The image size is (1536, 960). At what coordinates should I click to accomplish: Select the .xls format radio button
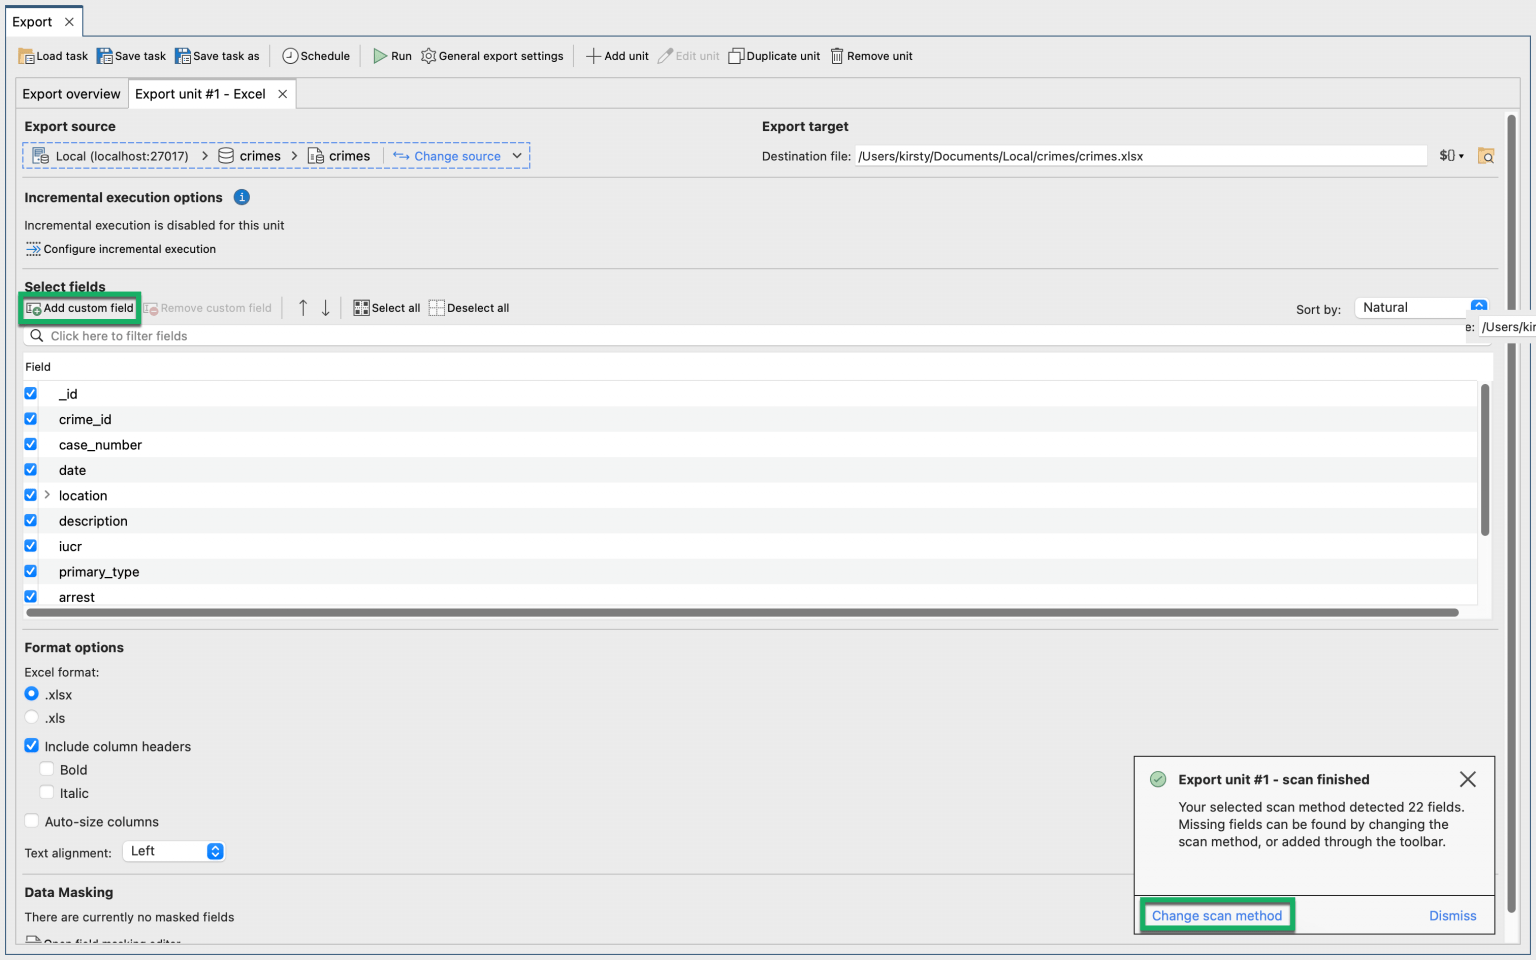[32, 718]
